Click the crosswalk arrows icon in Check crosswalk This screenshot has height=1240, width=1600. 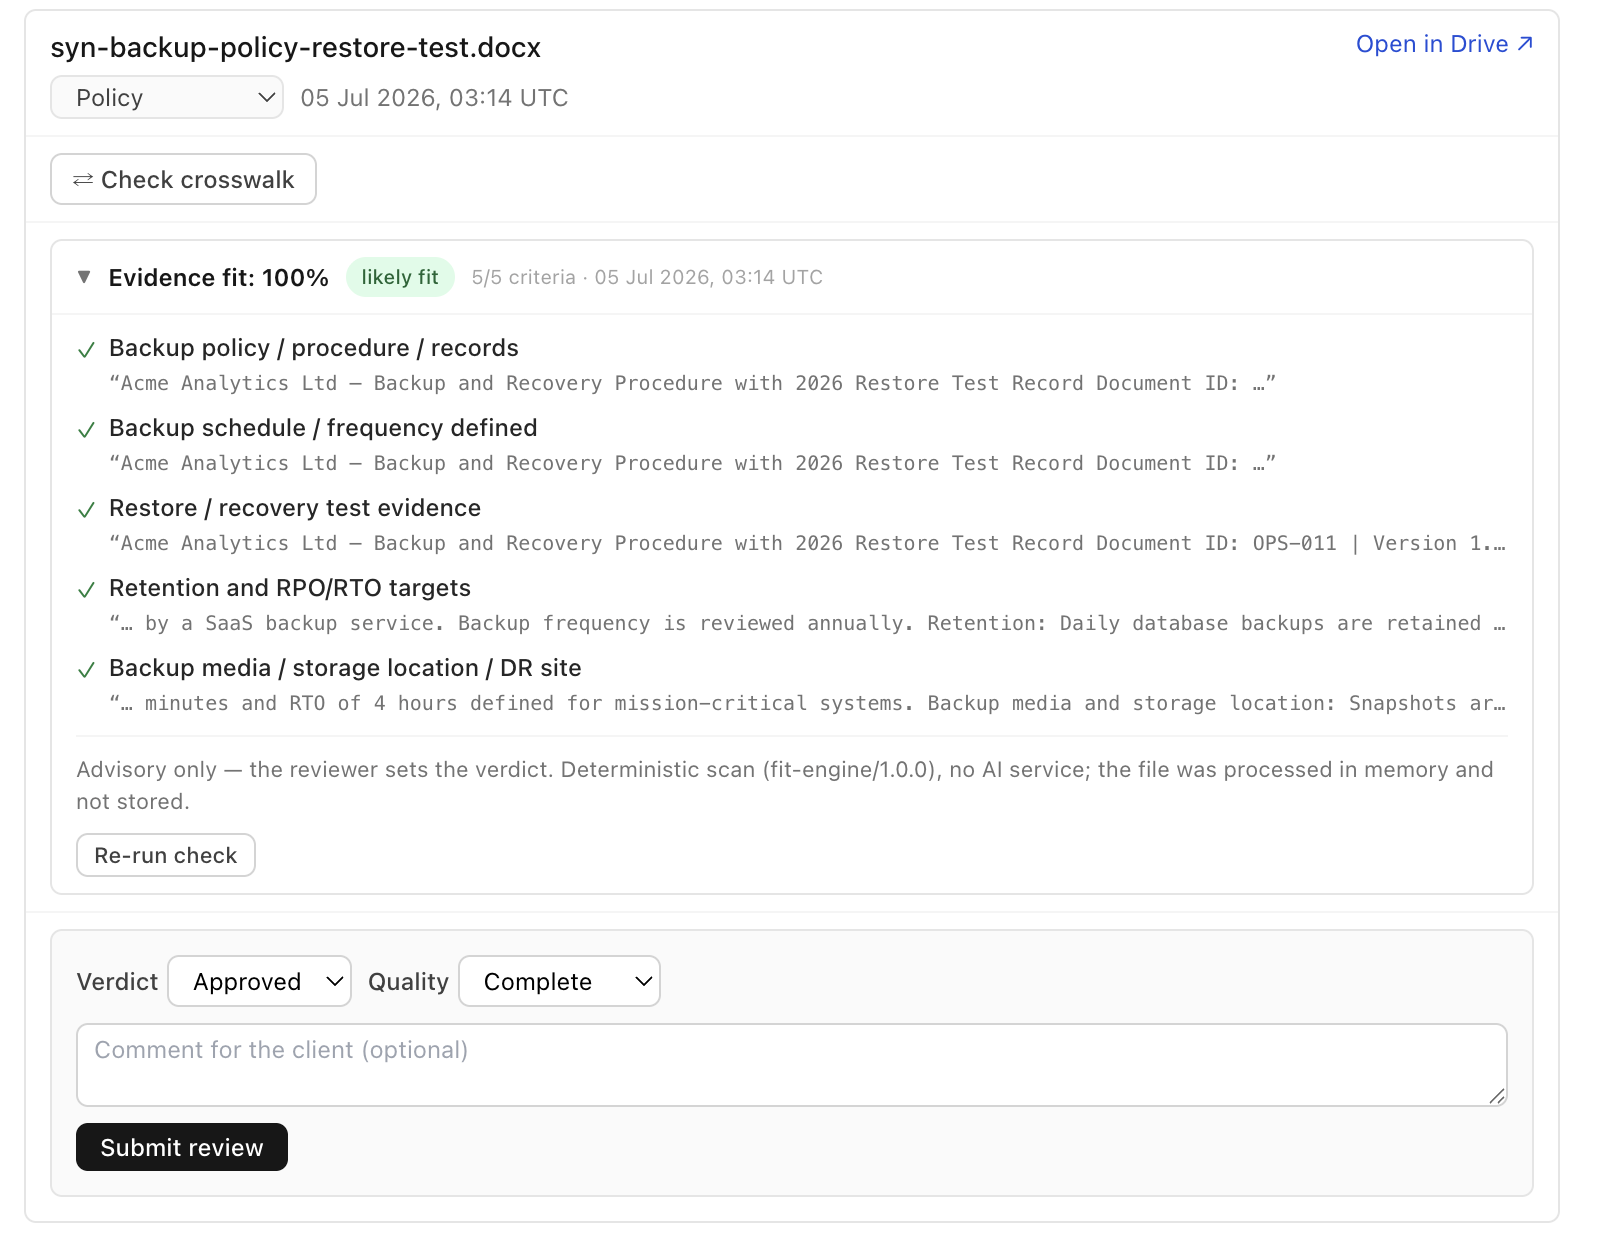[x=83, y=180]
